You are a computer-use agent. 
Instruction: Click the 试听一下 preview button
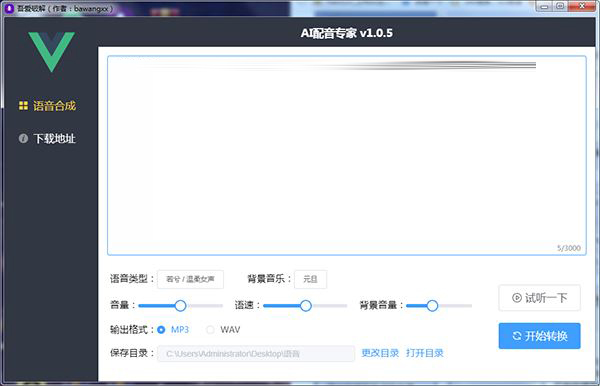[540, 298]
